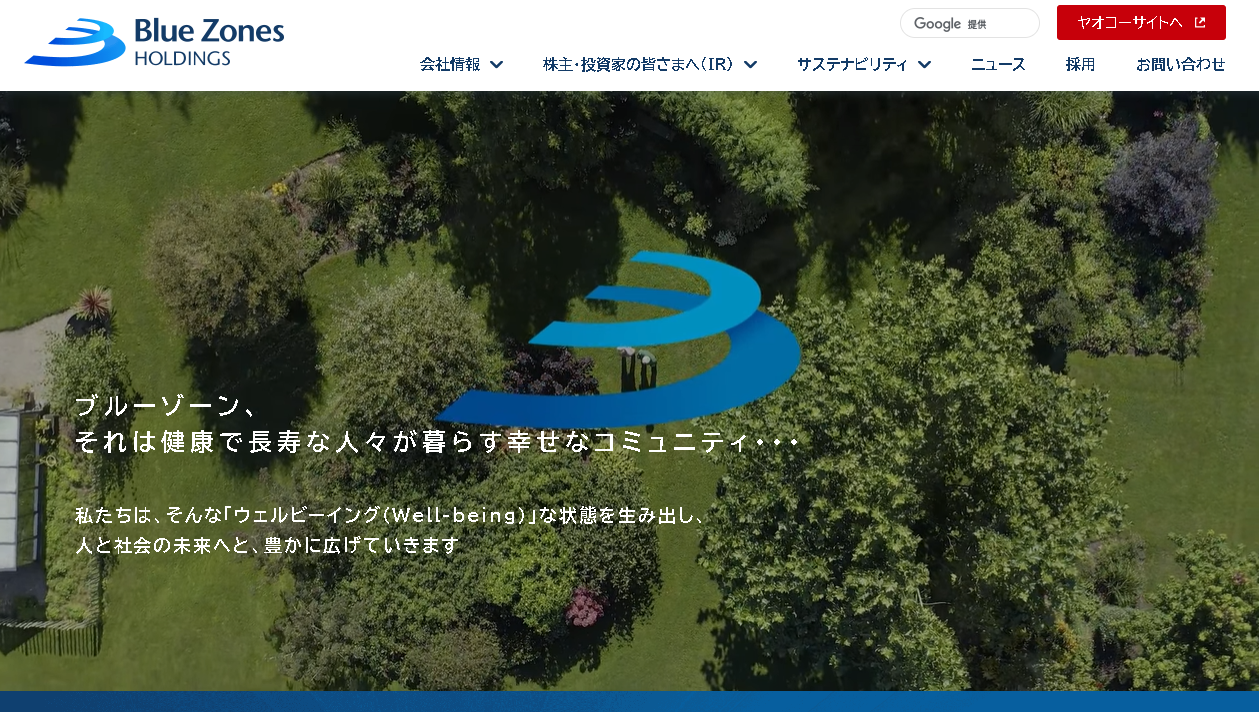The width and height of the screenshot is (1259, 712).
Task: Click the blue banner strip at page bottom
Action: click(x=629, y=701)
